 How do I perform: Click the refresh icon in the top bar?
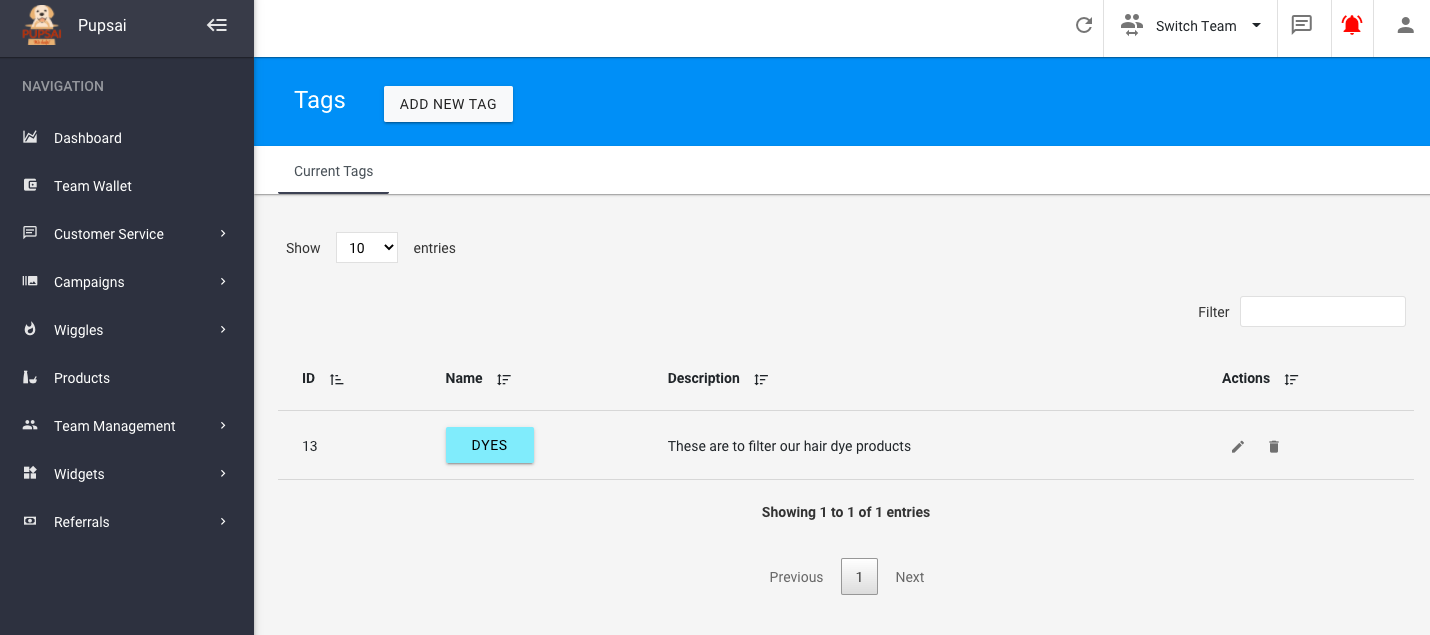(1083, 26)
